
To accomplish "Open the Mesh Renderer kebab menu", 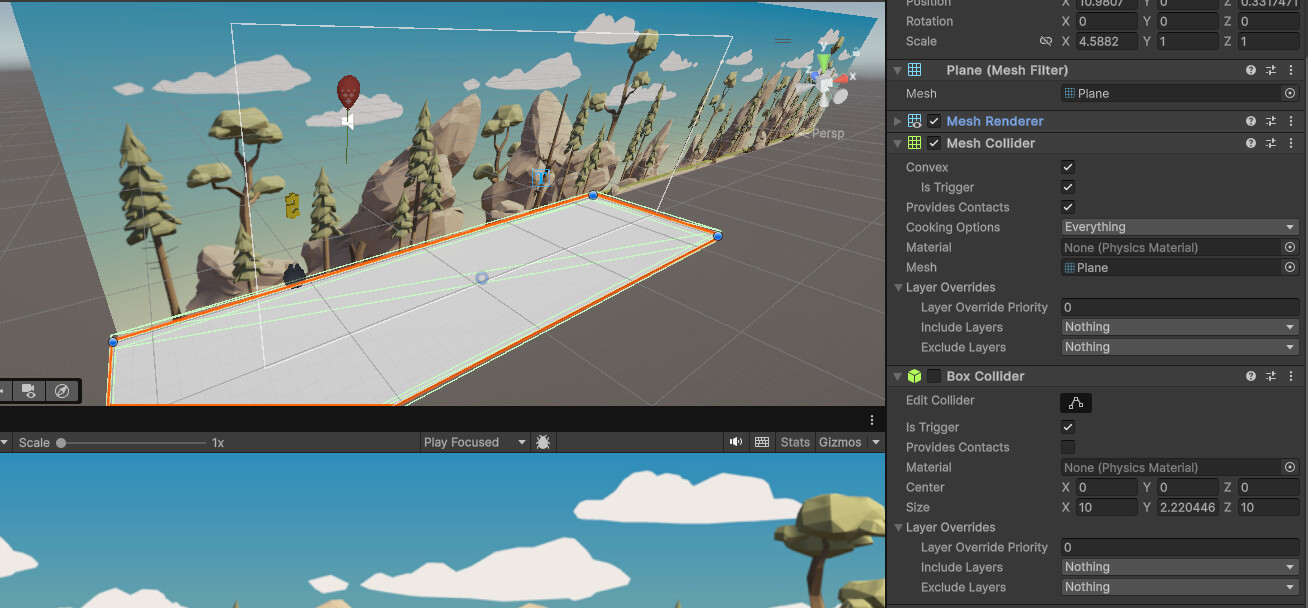I will coord(1291,120).
